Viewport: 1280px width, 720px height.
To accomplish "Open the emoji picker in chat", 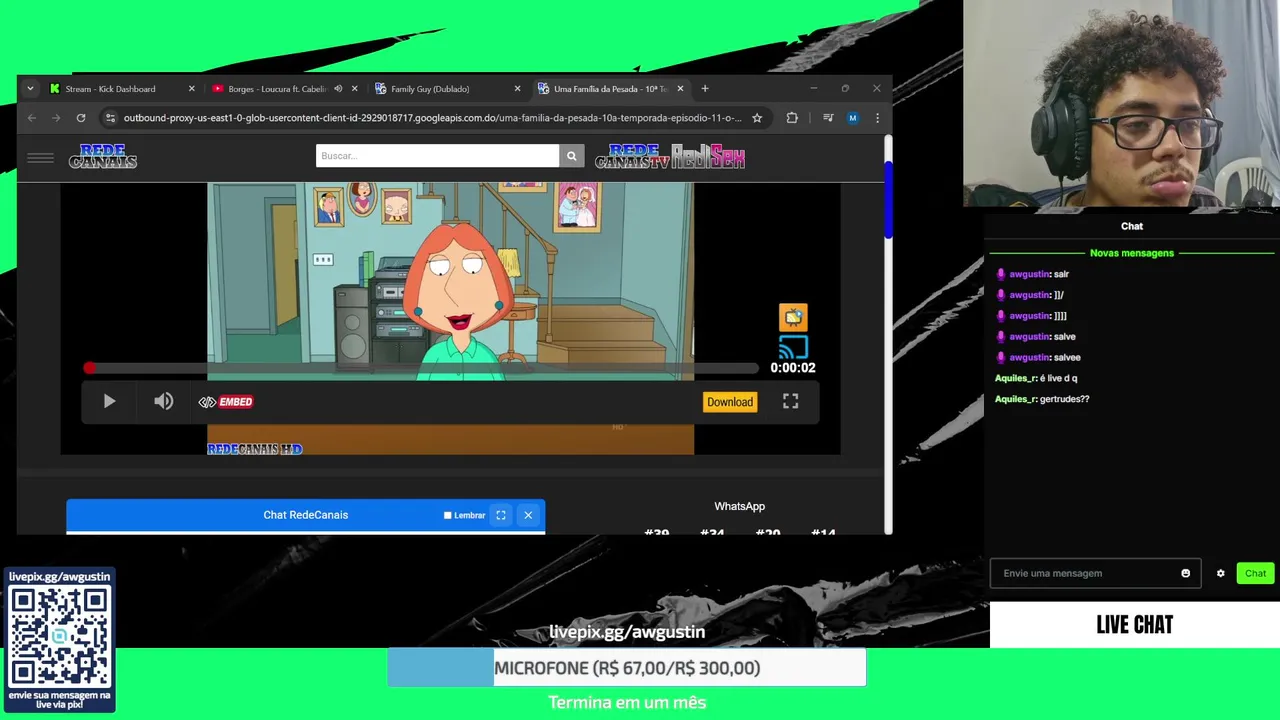I will pyautogui.click(x=1186, y=574).
